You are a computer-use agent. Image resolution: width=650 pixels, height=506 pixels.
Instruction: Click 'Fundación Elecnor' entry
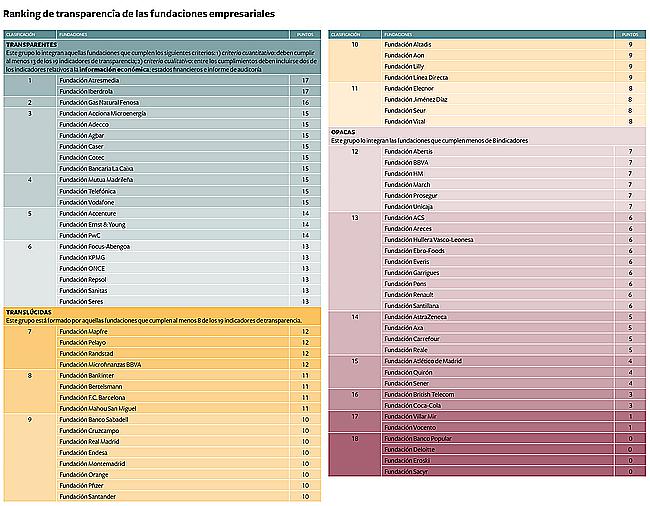coord(409,88)
